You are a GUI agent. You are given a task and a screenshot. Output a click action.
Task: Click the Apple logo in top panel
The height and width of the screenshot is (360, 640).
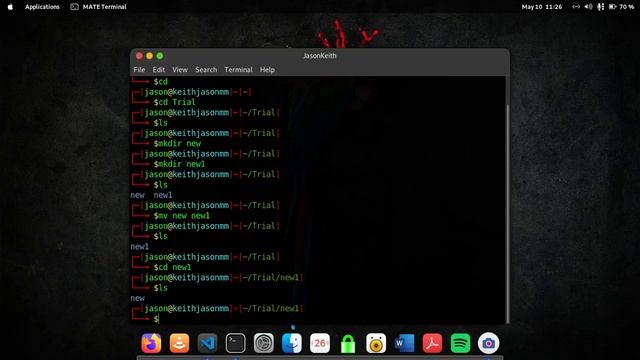pyautogui.click(x=10, y=7)
